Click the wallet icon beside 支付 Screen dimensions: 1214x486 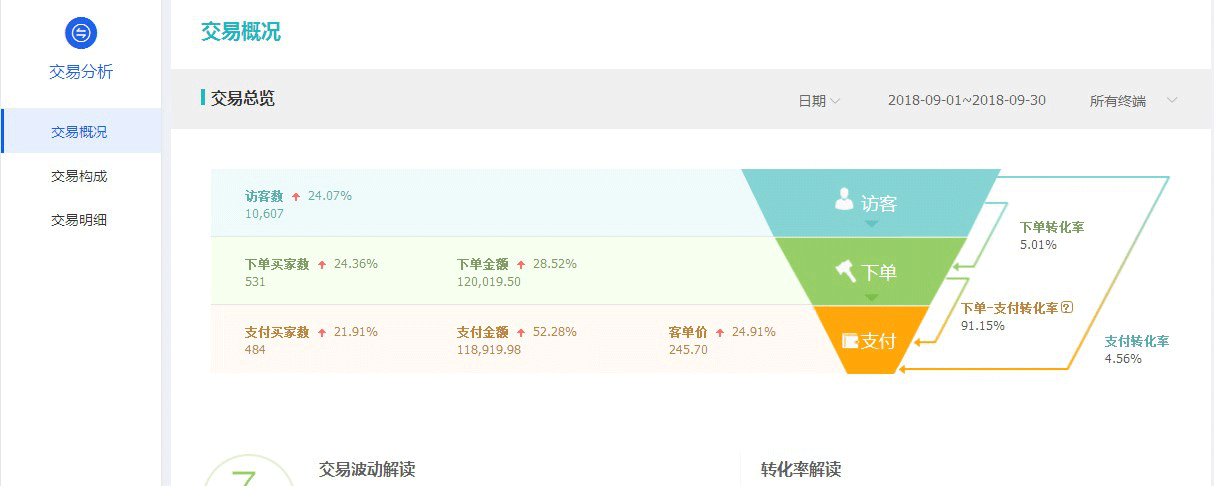851,341
